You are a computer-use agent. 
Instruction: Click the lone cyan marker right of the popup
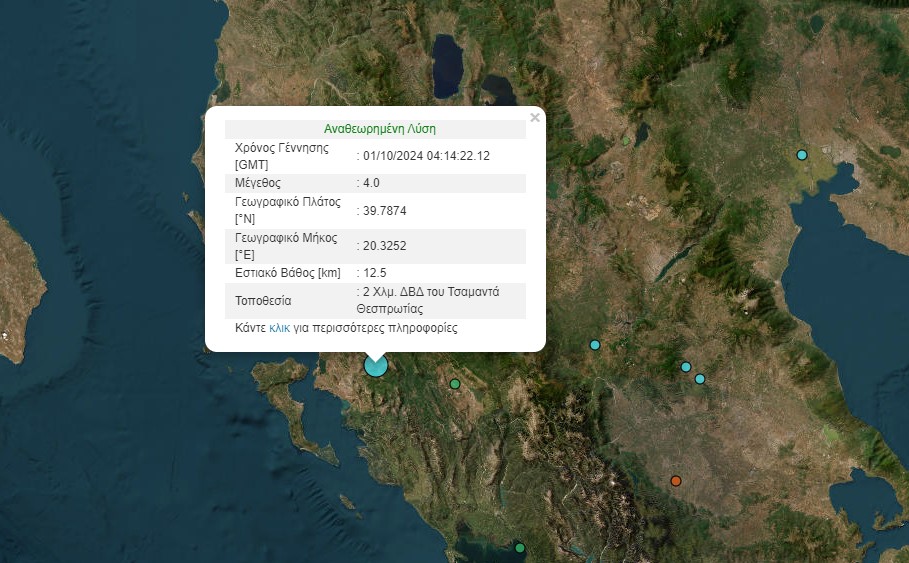(595, 345)
